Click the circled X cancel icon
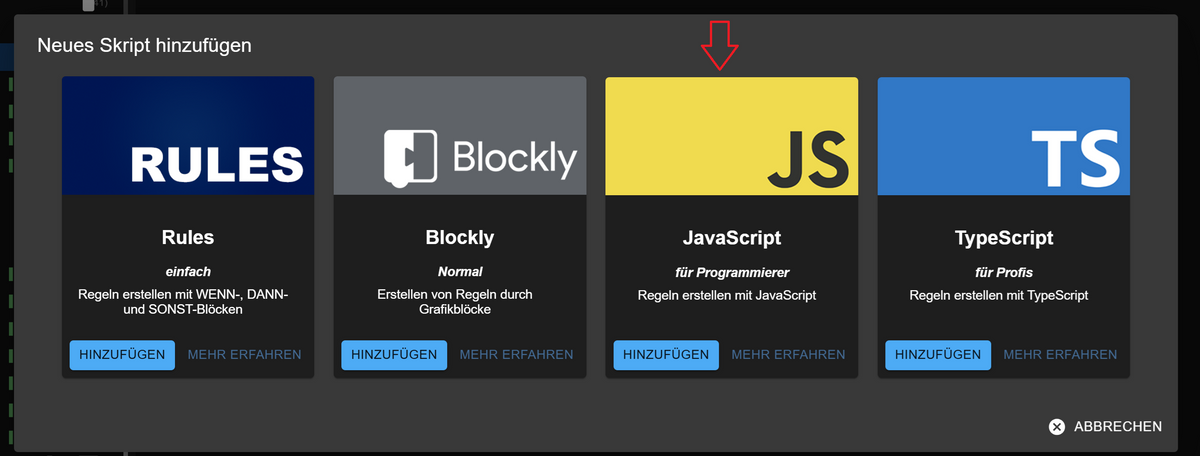1200x456 pixels. tap(1057, 427)
